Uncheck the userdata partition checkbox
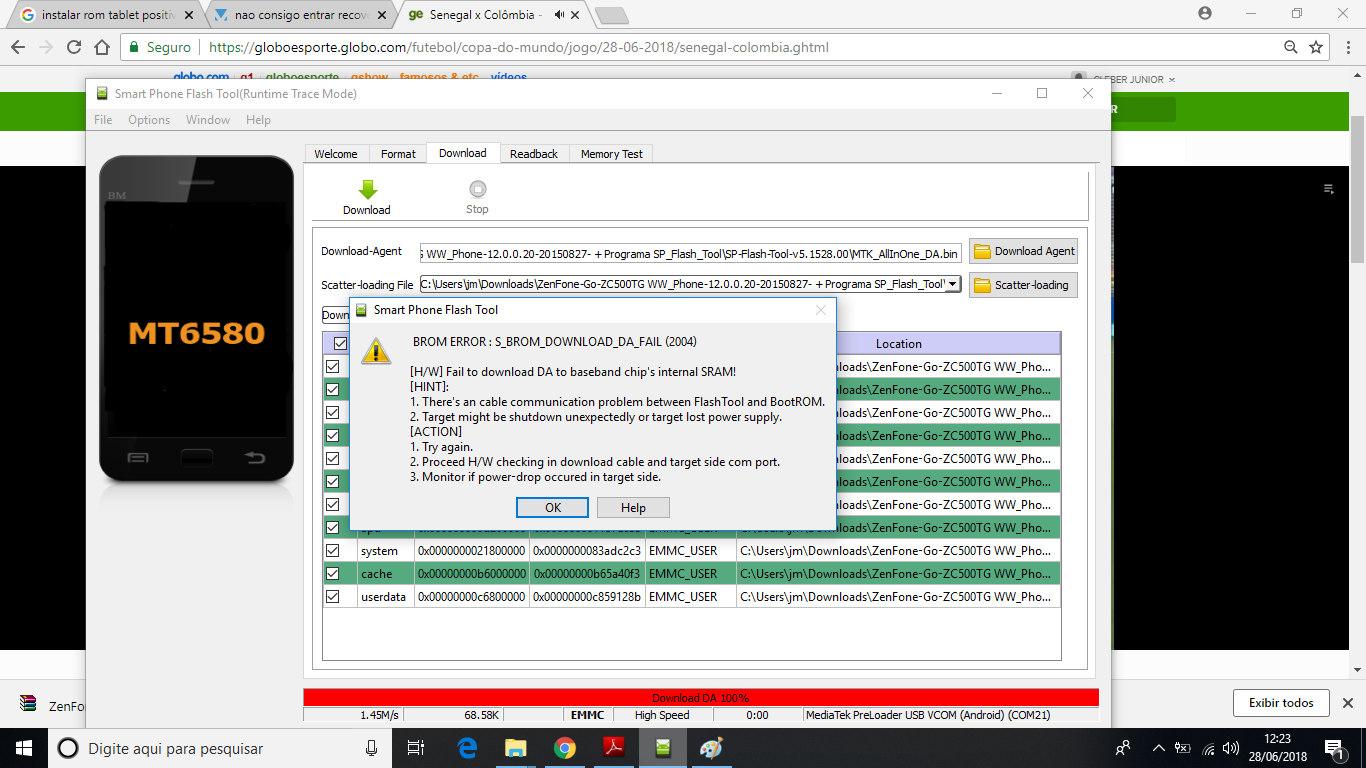This screenshot has height=768, width=1366. pyautogui.click(x=333, y=596)
